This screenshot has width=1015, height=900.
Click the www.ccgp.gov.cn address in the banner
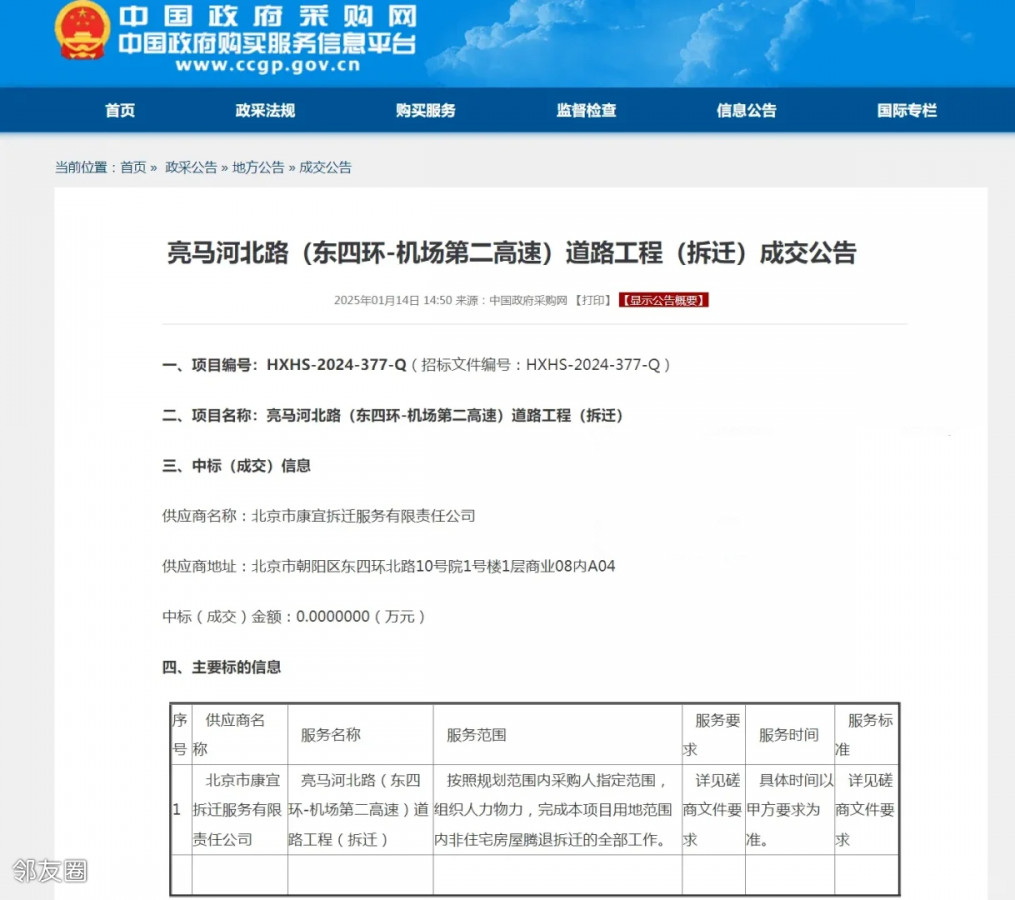pyautogui.click(x=267, y=66)
